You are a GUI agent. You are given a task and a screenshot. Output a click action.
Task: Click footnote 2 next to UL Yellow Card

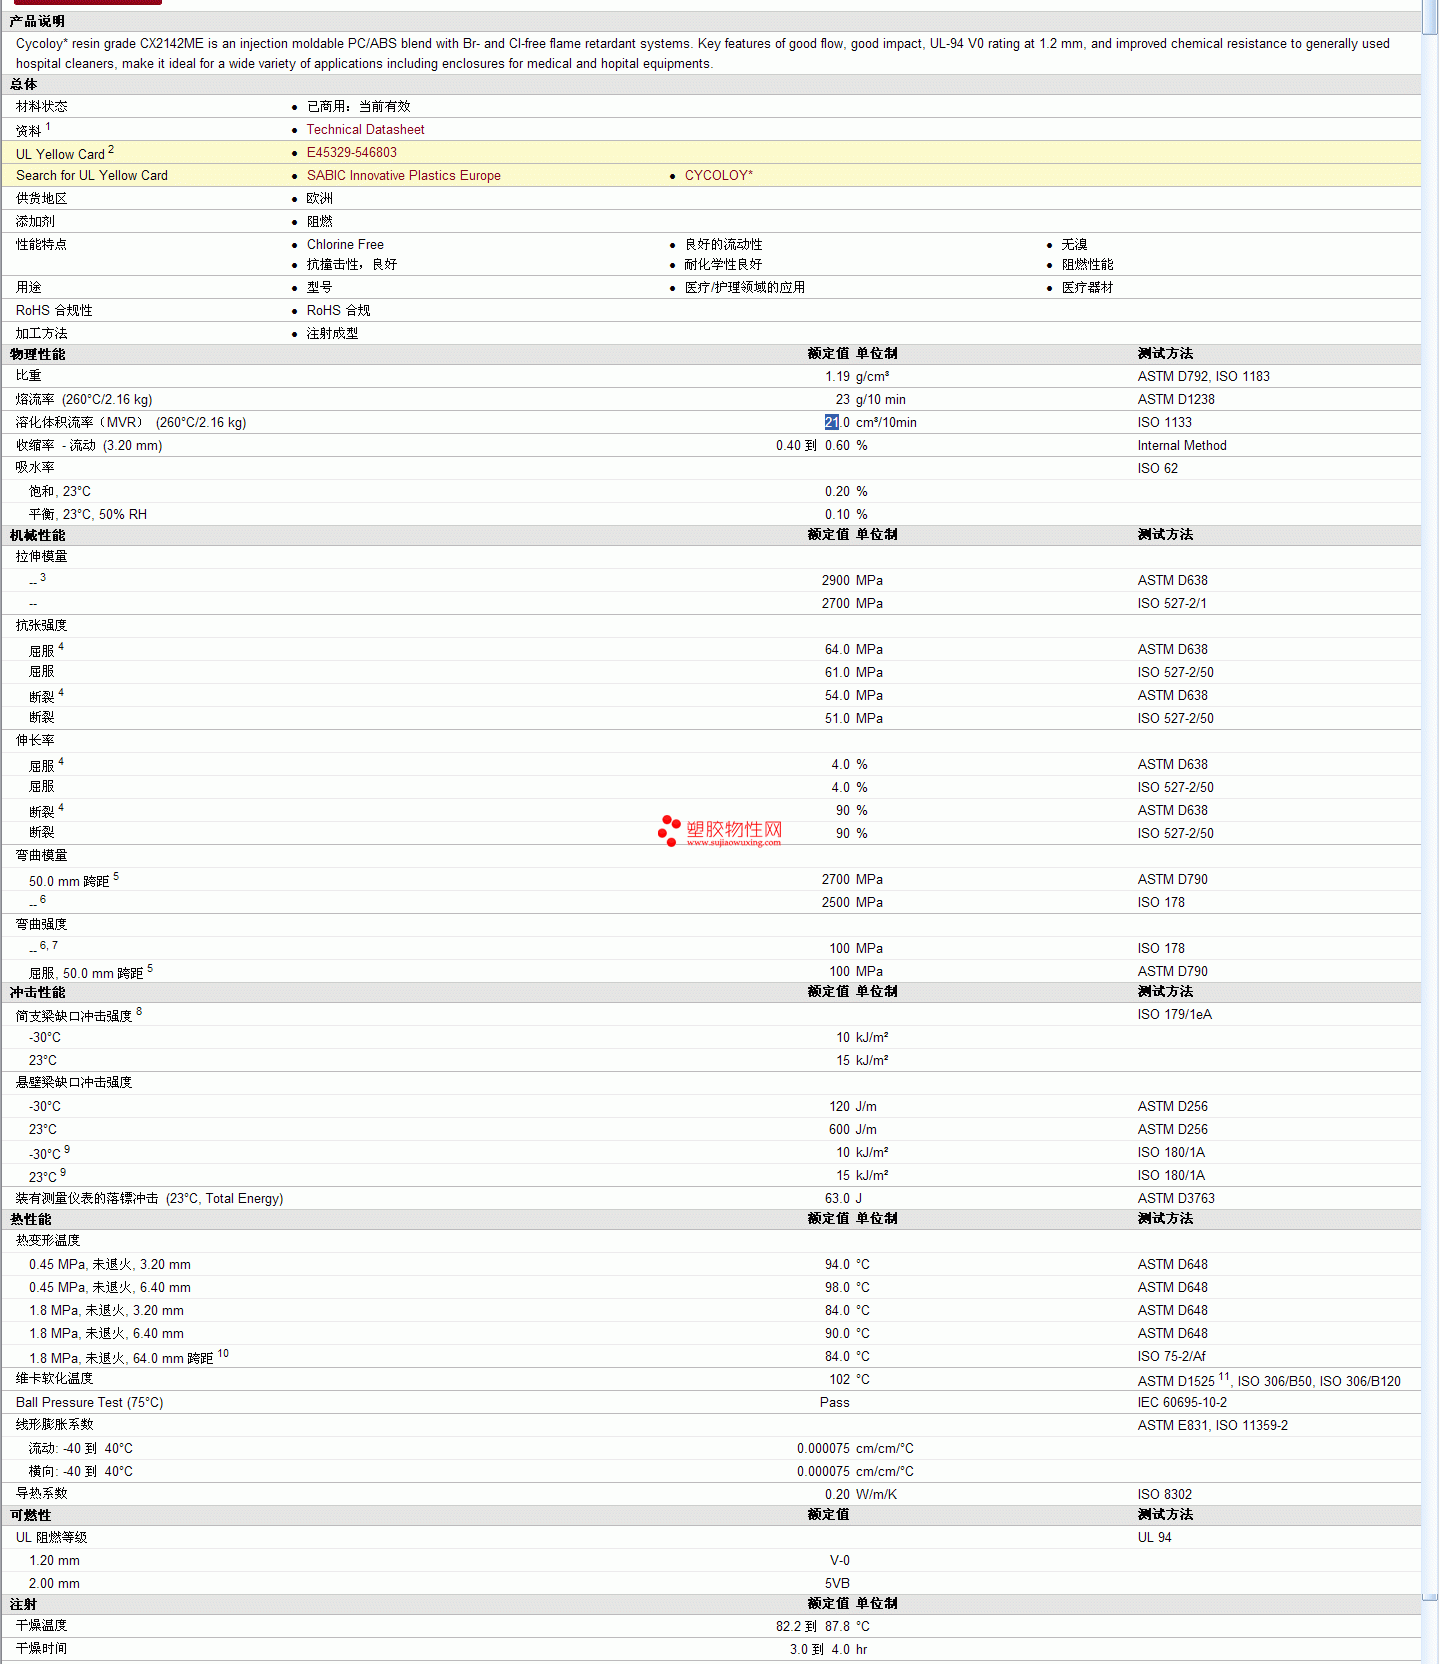[111, 149]
